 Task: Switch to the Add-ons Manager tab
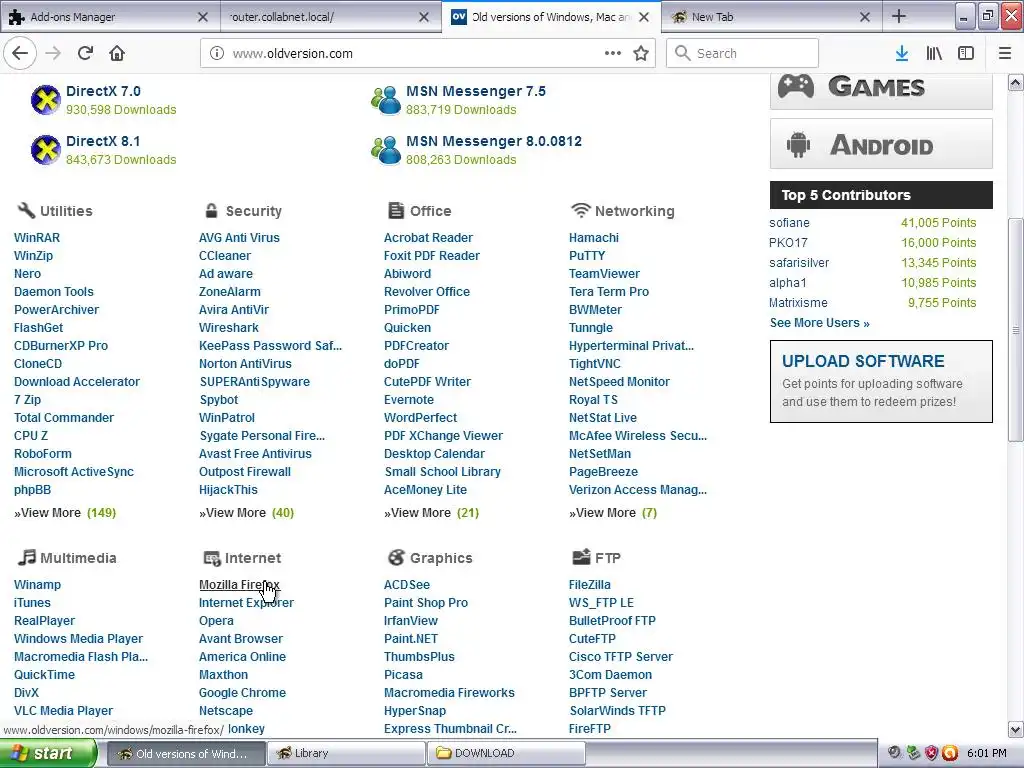pyautogui.click(x=110, y=17)
